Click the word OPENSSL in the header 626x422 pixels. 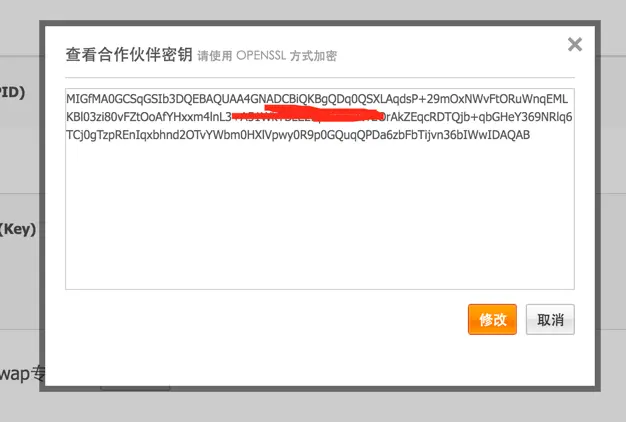(x=261, y=55)
